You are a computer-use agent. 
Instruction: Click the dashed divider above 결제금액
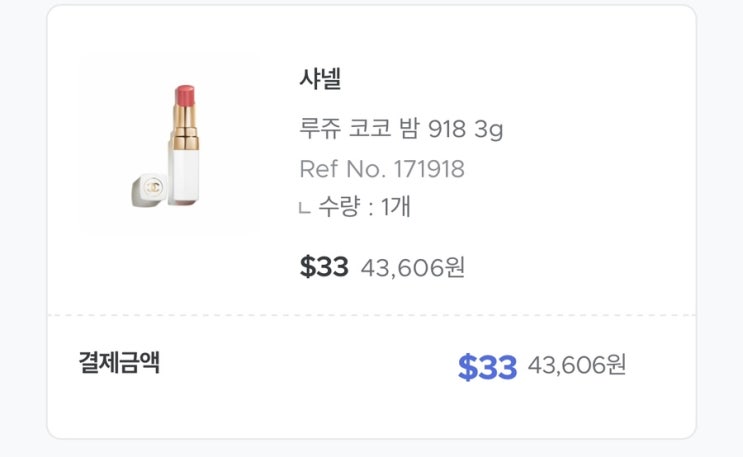371,316
